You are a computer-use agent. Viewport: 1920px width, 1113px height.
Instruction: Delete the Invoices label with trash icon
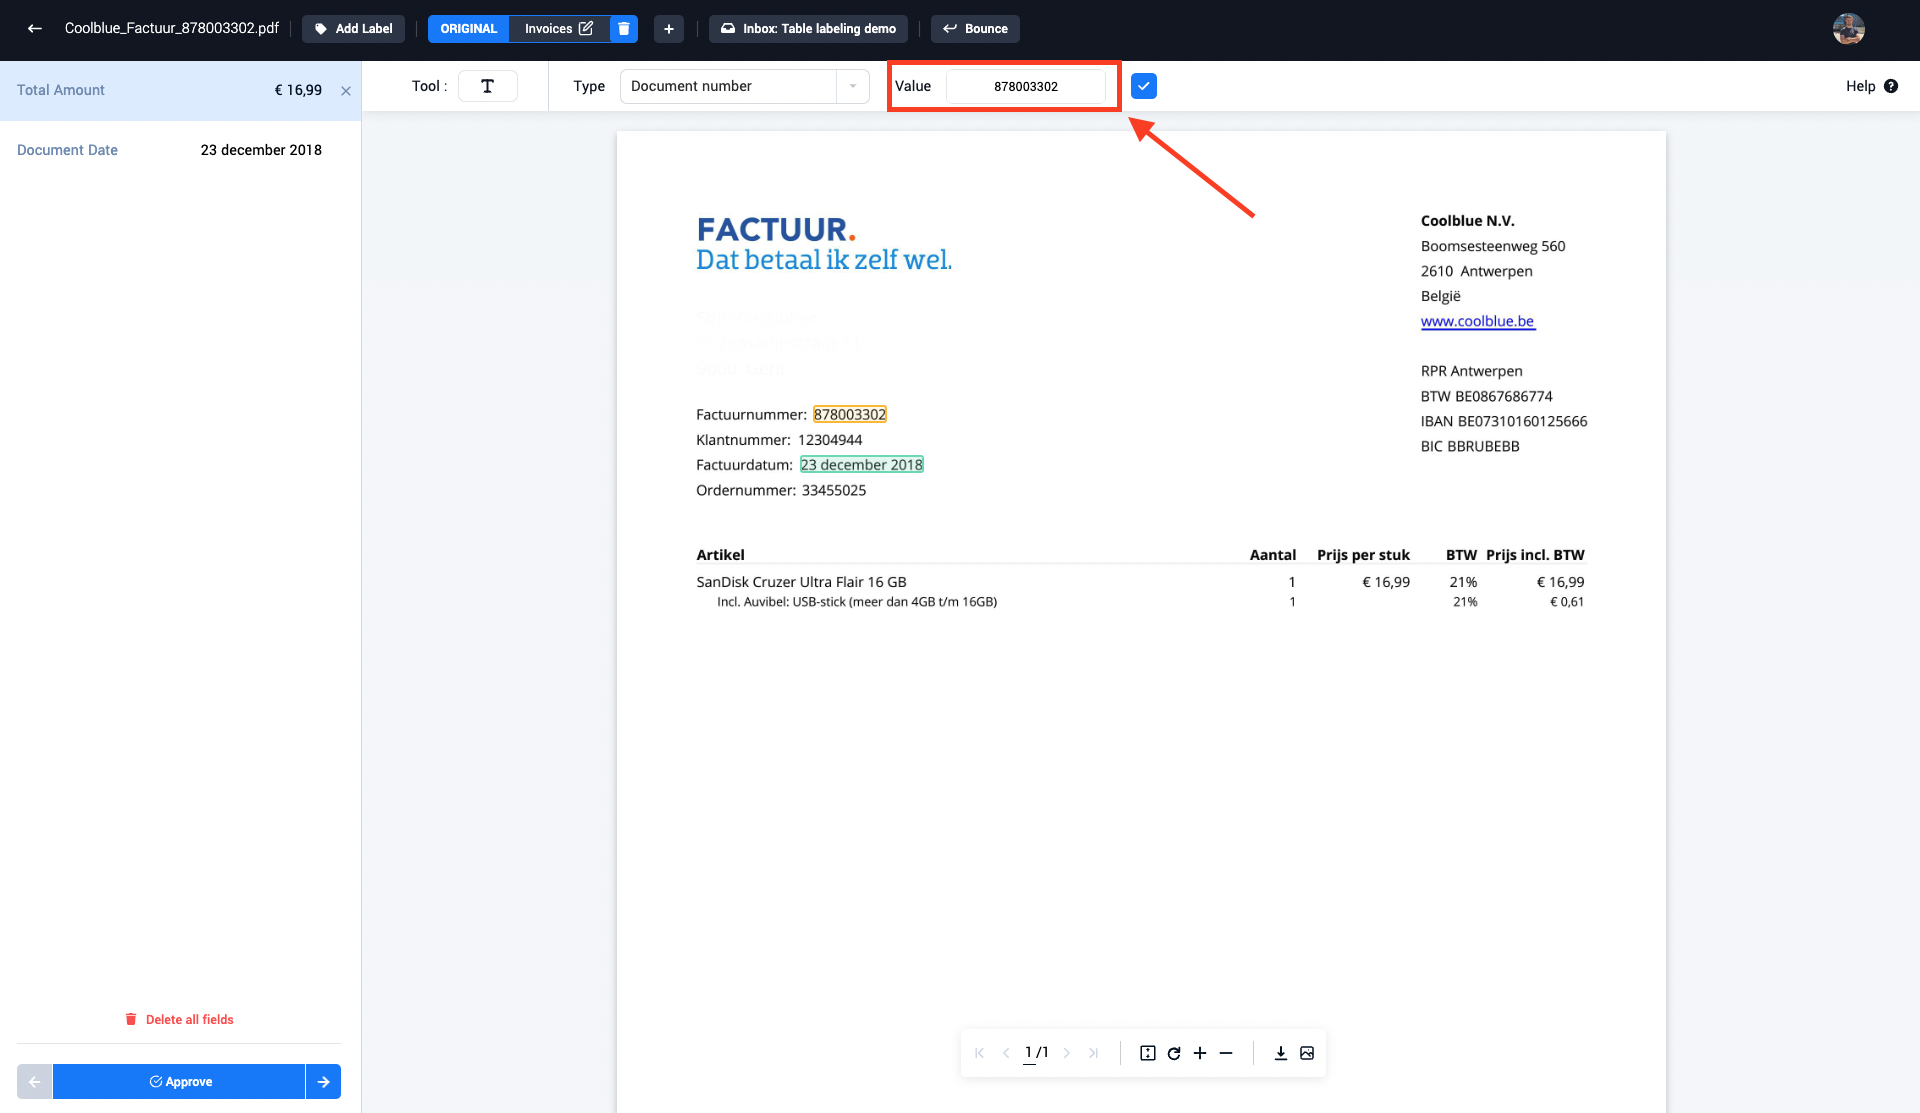[x=624, y=29]
